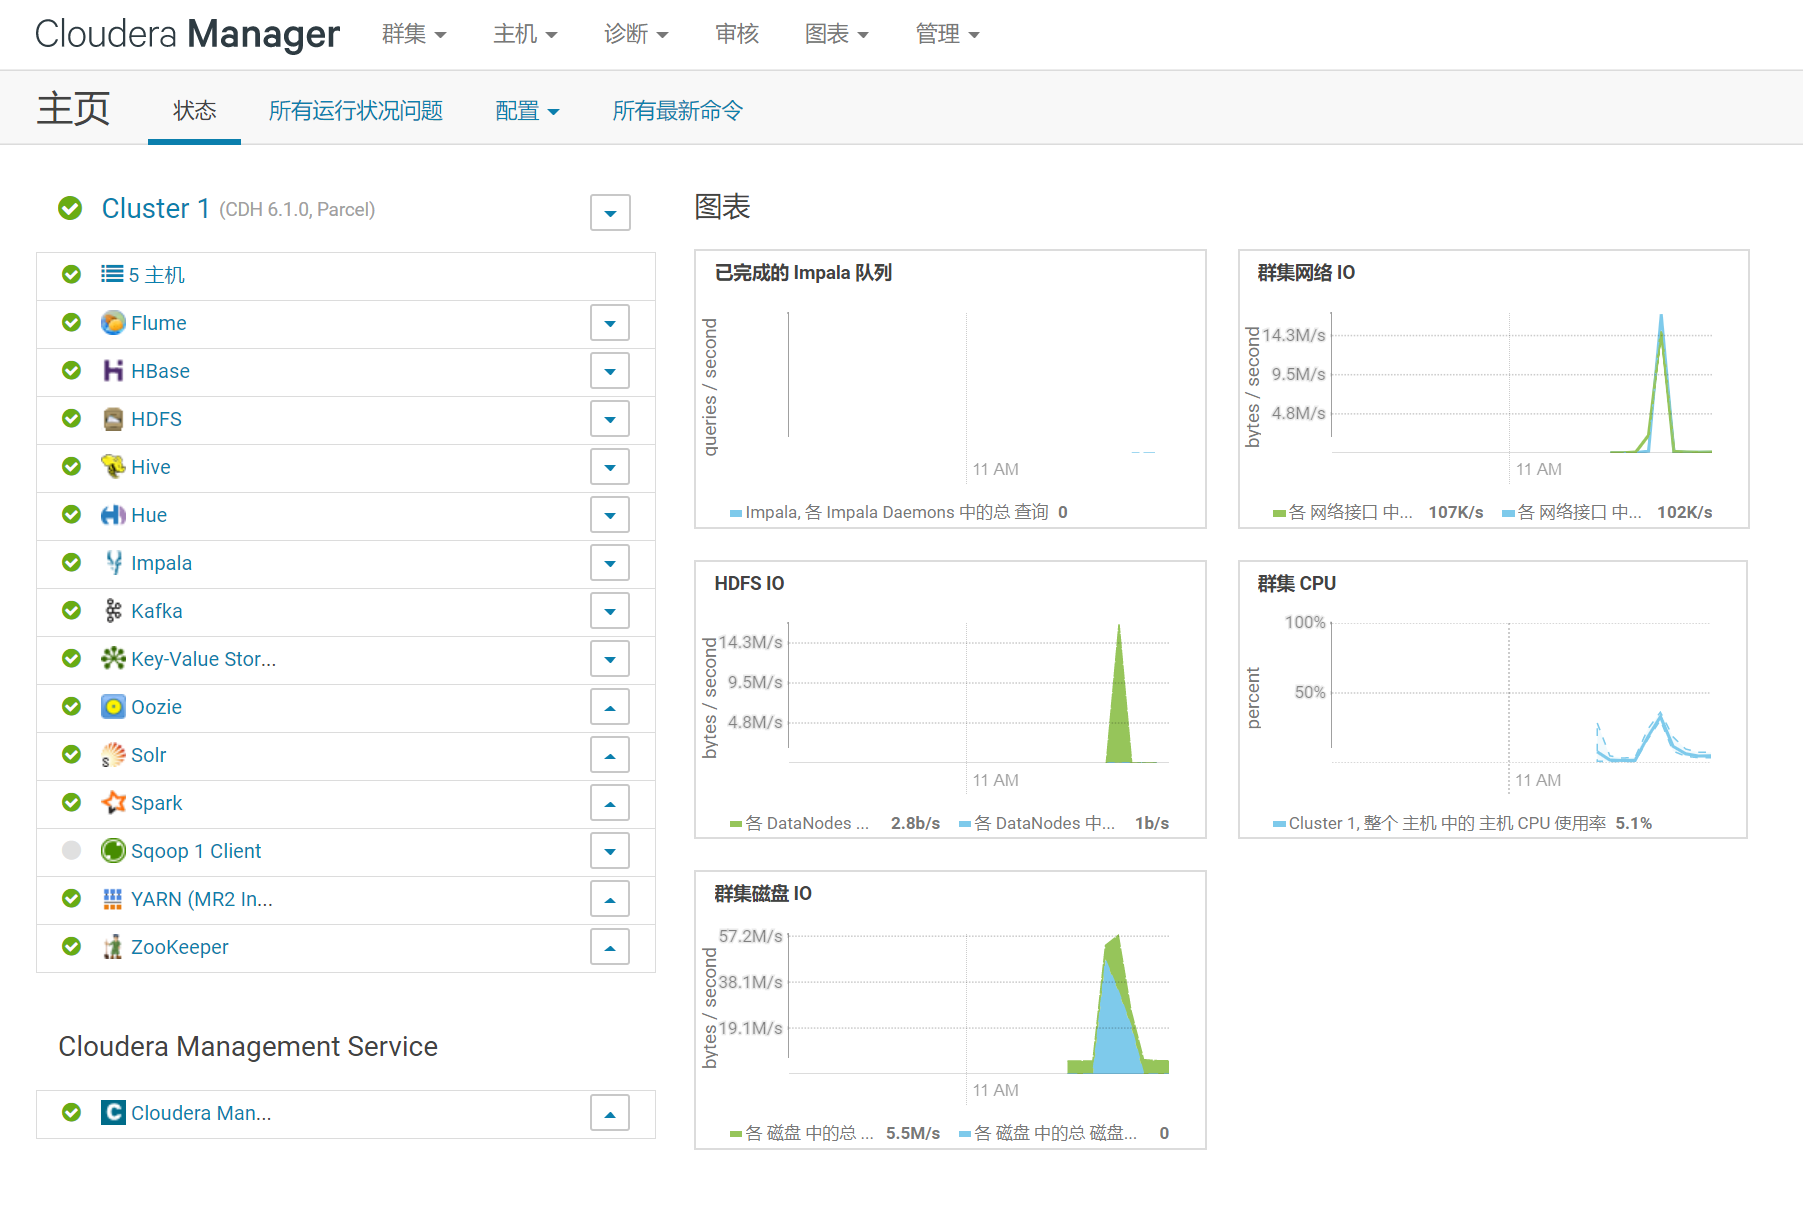Click the green health check beside Kafka
The image size is (1803, 1210).
coord(71,611)
